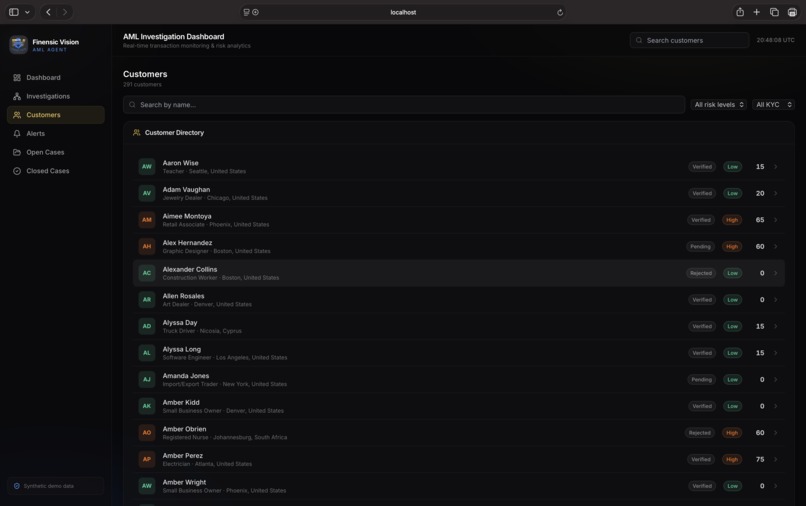Expand Aaron Wise row chevron
The height and width of the screenshot is (506, 806).
(x=776, y=167)
